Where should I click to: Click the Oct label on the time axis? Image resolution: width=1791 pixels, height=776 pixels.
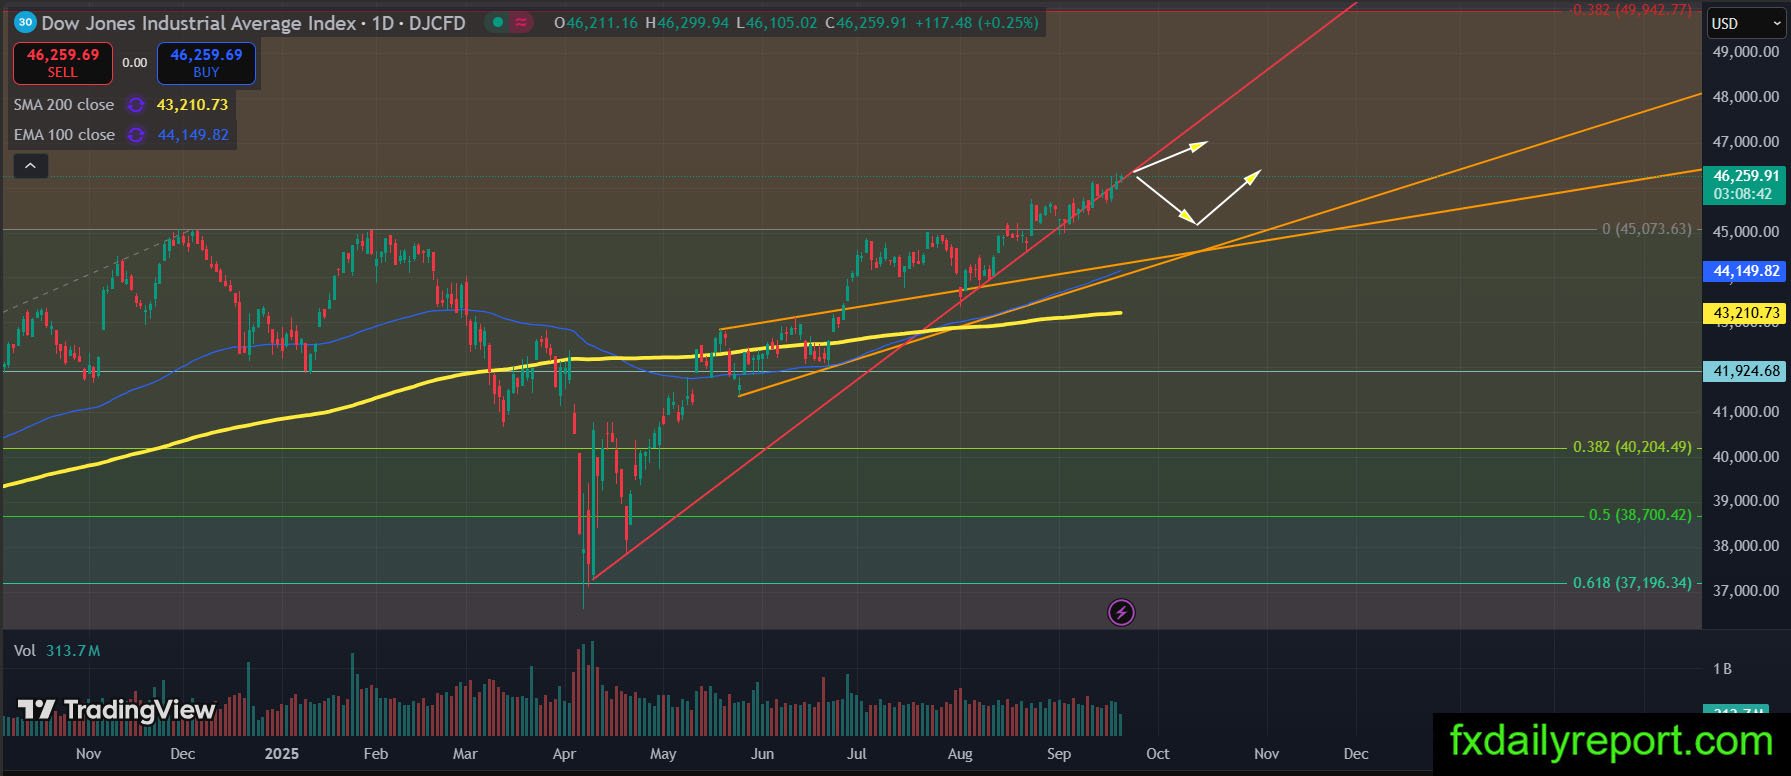pos(1158,754)
